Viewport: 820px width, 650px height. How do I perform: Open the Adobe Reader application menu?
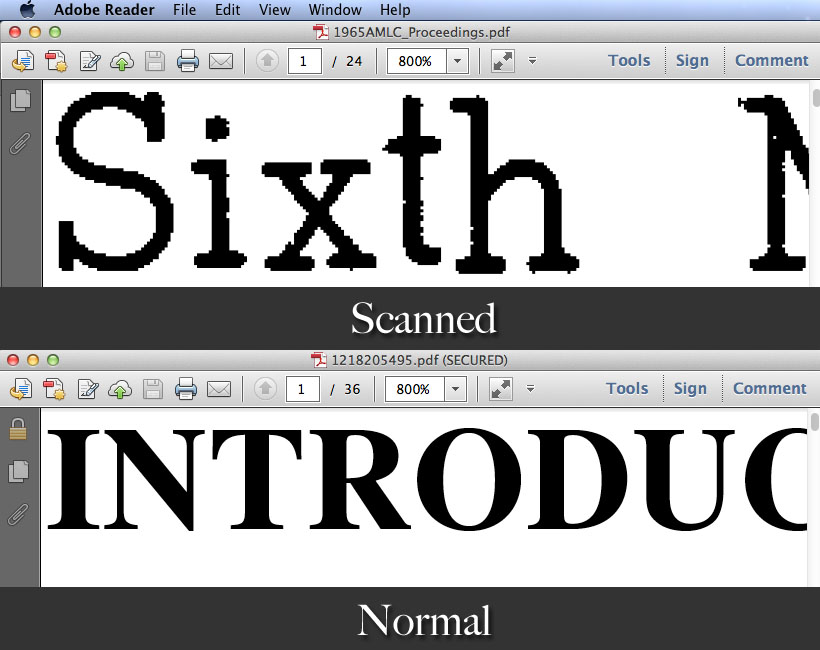[104, 9]
